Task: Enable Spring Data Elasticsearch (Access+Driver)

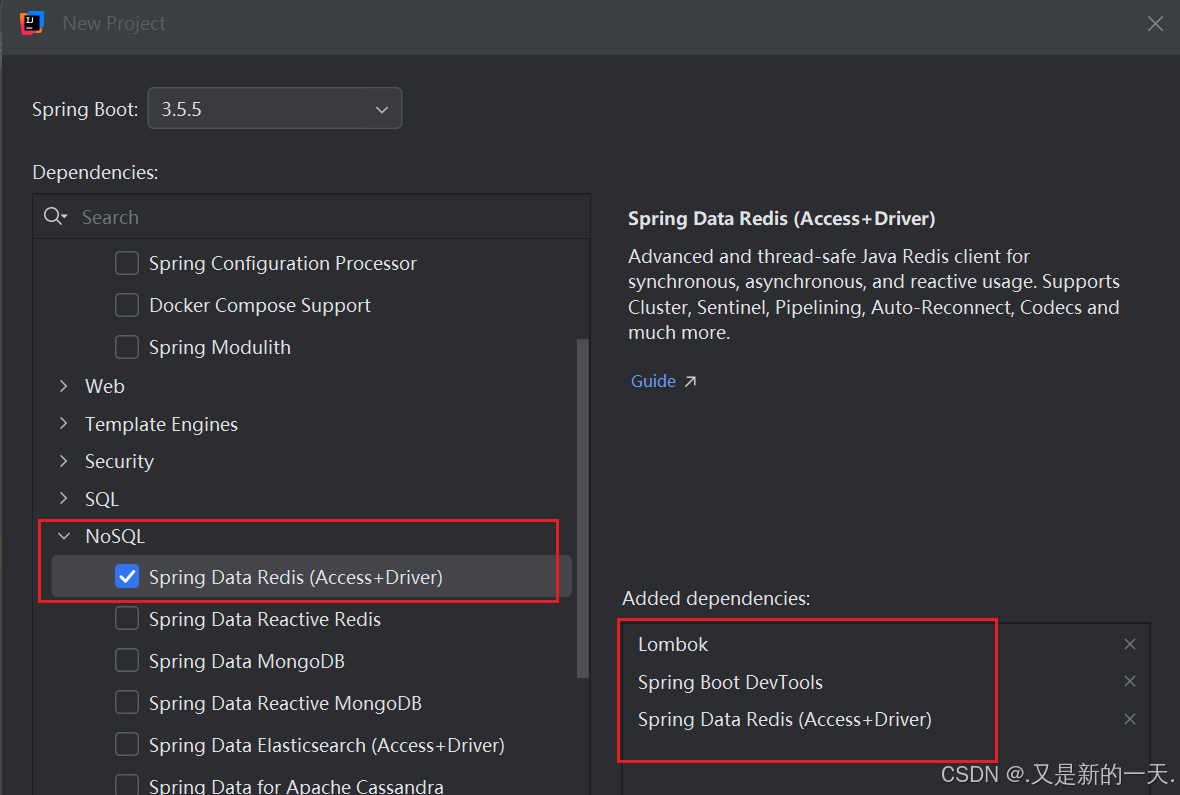Action: (x=127, y=745)
